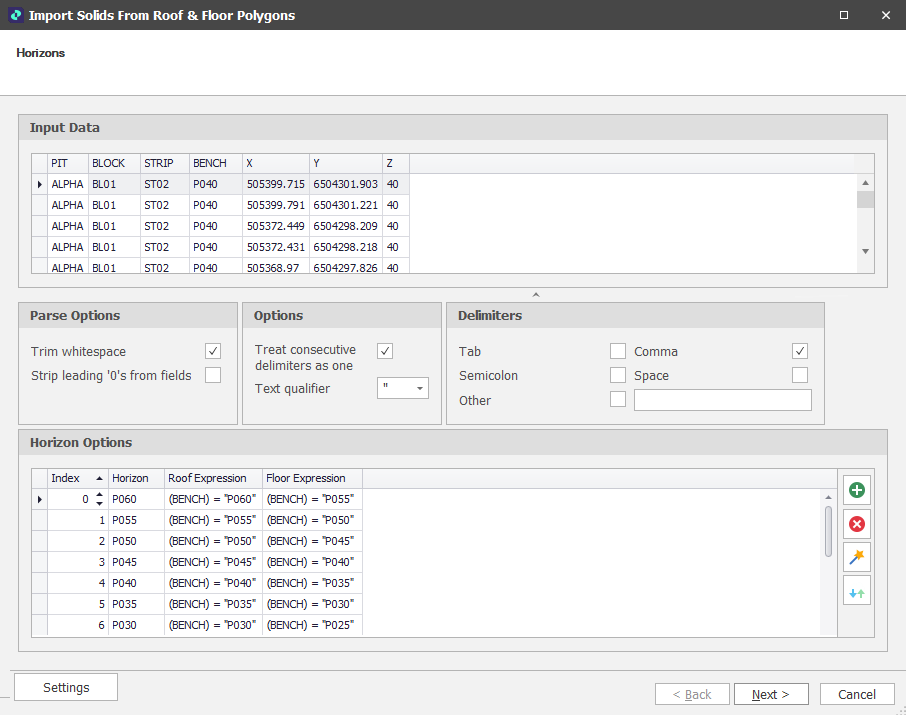Collapse the Input Data panel chevron

pyautogui.click(x=536, y=295)
